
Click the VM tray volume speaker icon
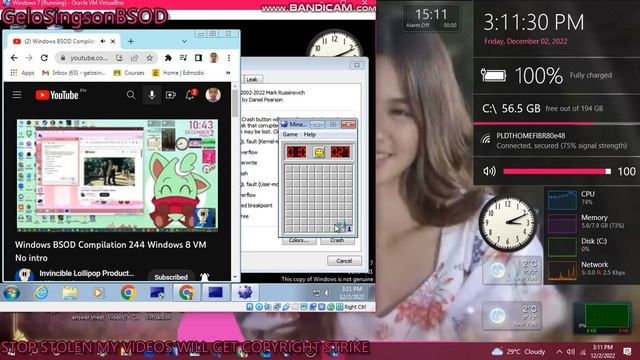pyautogui.click(x=327, y=293)
